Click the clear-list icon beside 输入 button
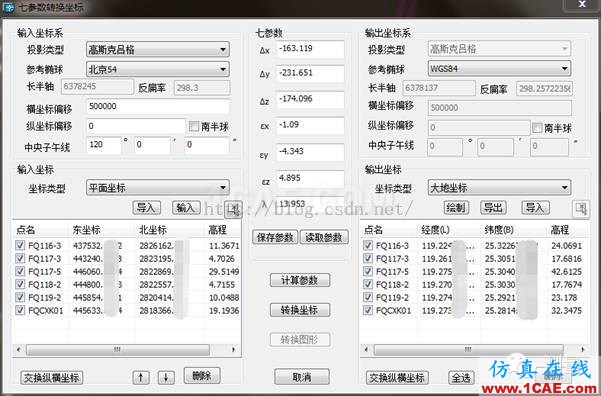 pyautogui.click(x=233, y=209)
